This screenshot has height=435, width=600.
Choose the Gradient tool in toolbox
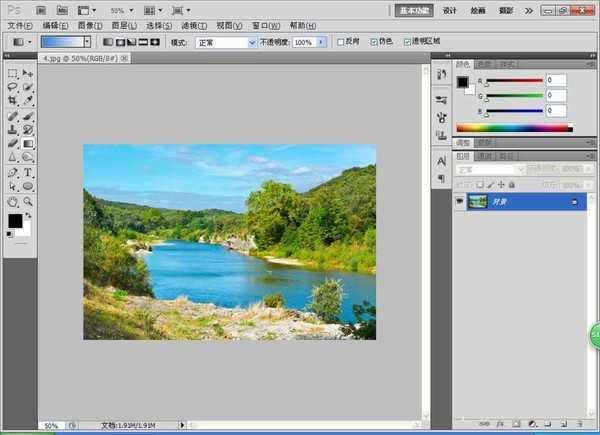pyautogui.click(x=28, y=143)
